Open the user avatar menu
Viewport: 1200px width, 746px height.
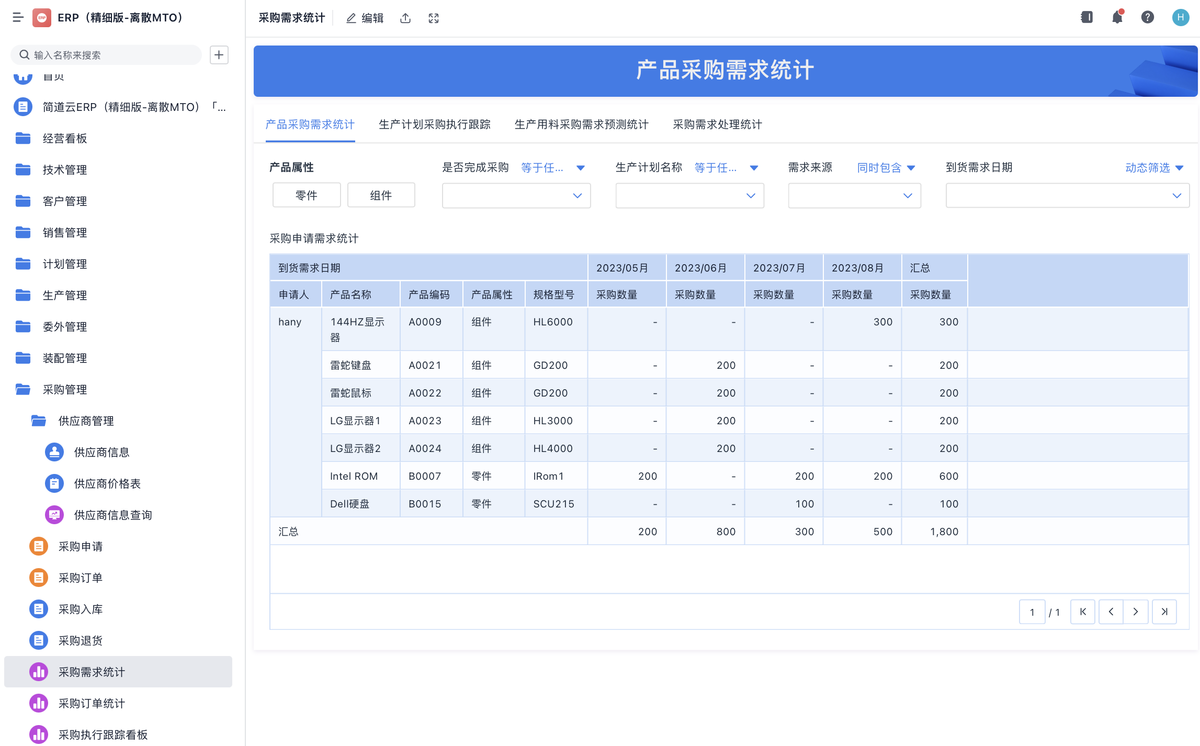[1180, 18]
